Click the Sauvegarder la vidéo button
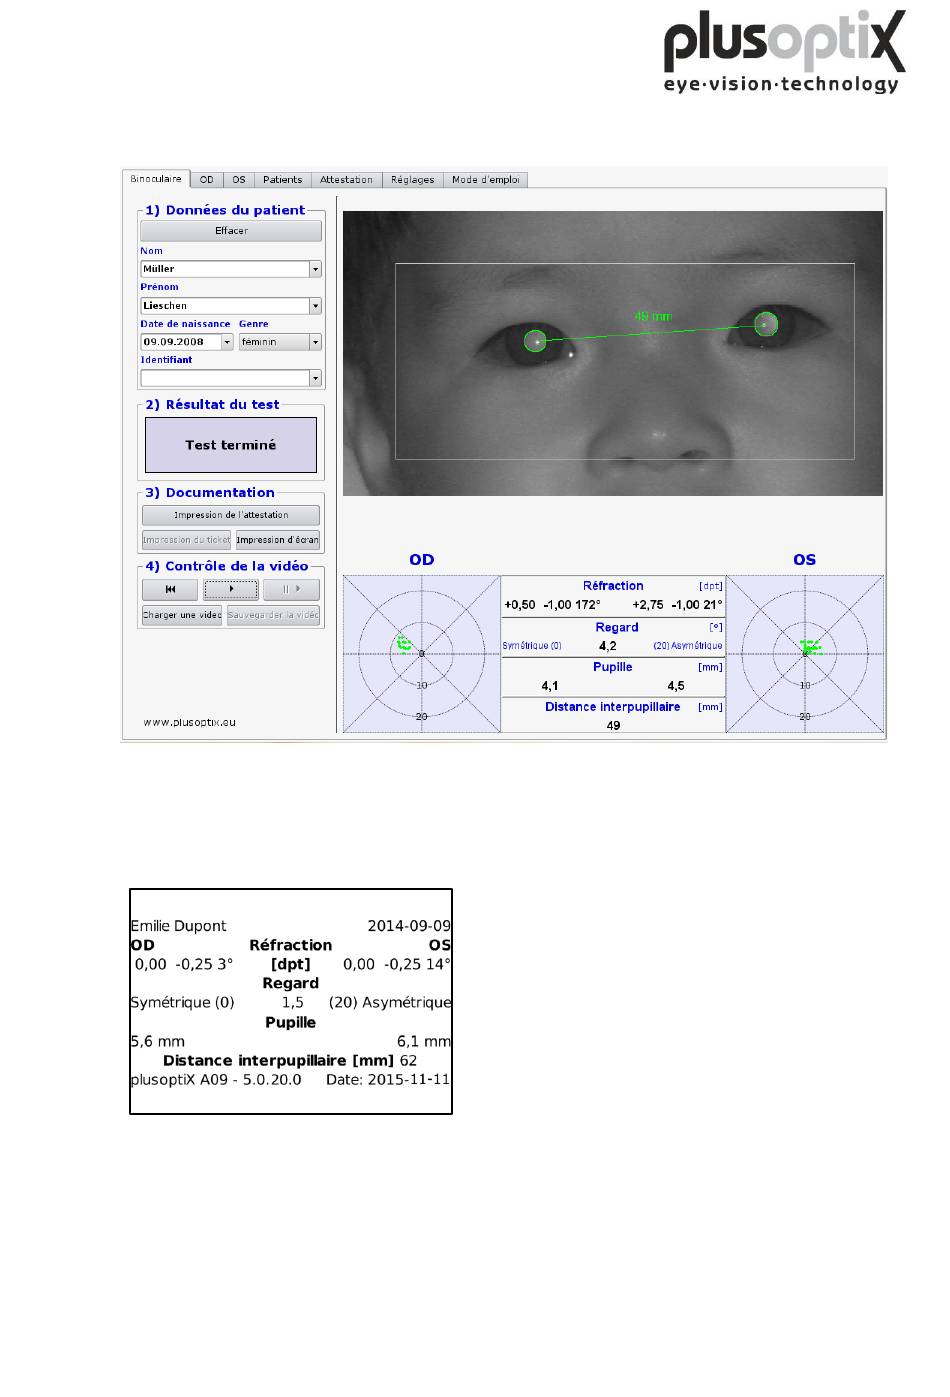The height and width of the screenshot is (1397, 950). [273, 615]
